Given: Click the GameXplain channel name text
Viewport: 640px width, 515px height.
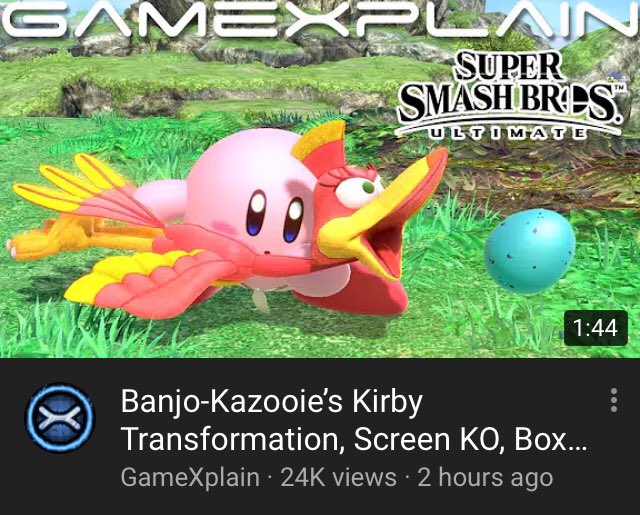Looking at the screenshot, I should (x=190, y=477).
